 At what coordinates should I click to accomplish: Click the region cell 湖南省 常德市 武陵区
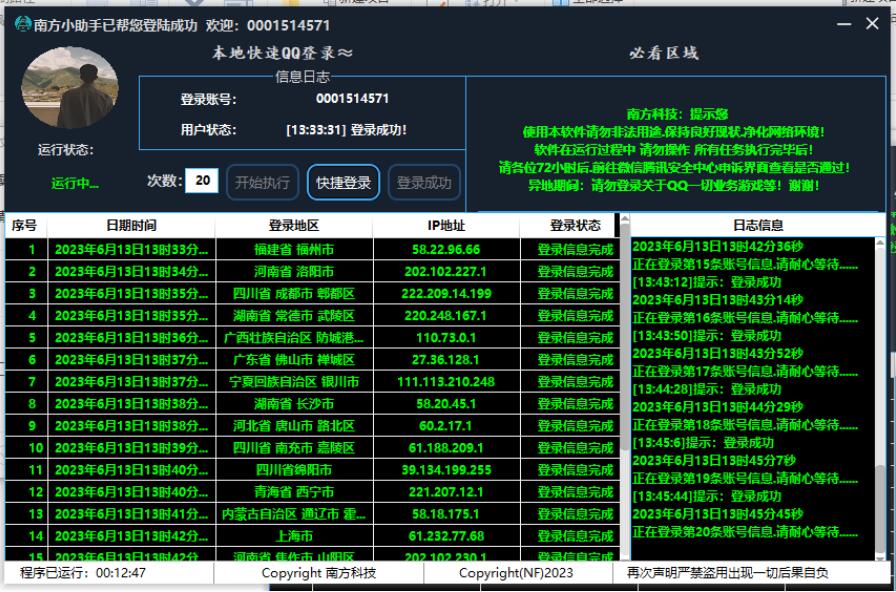(x=294, y=315)
